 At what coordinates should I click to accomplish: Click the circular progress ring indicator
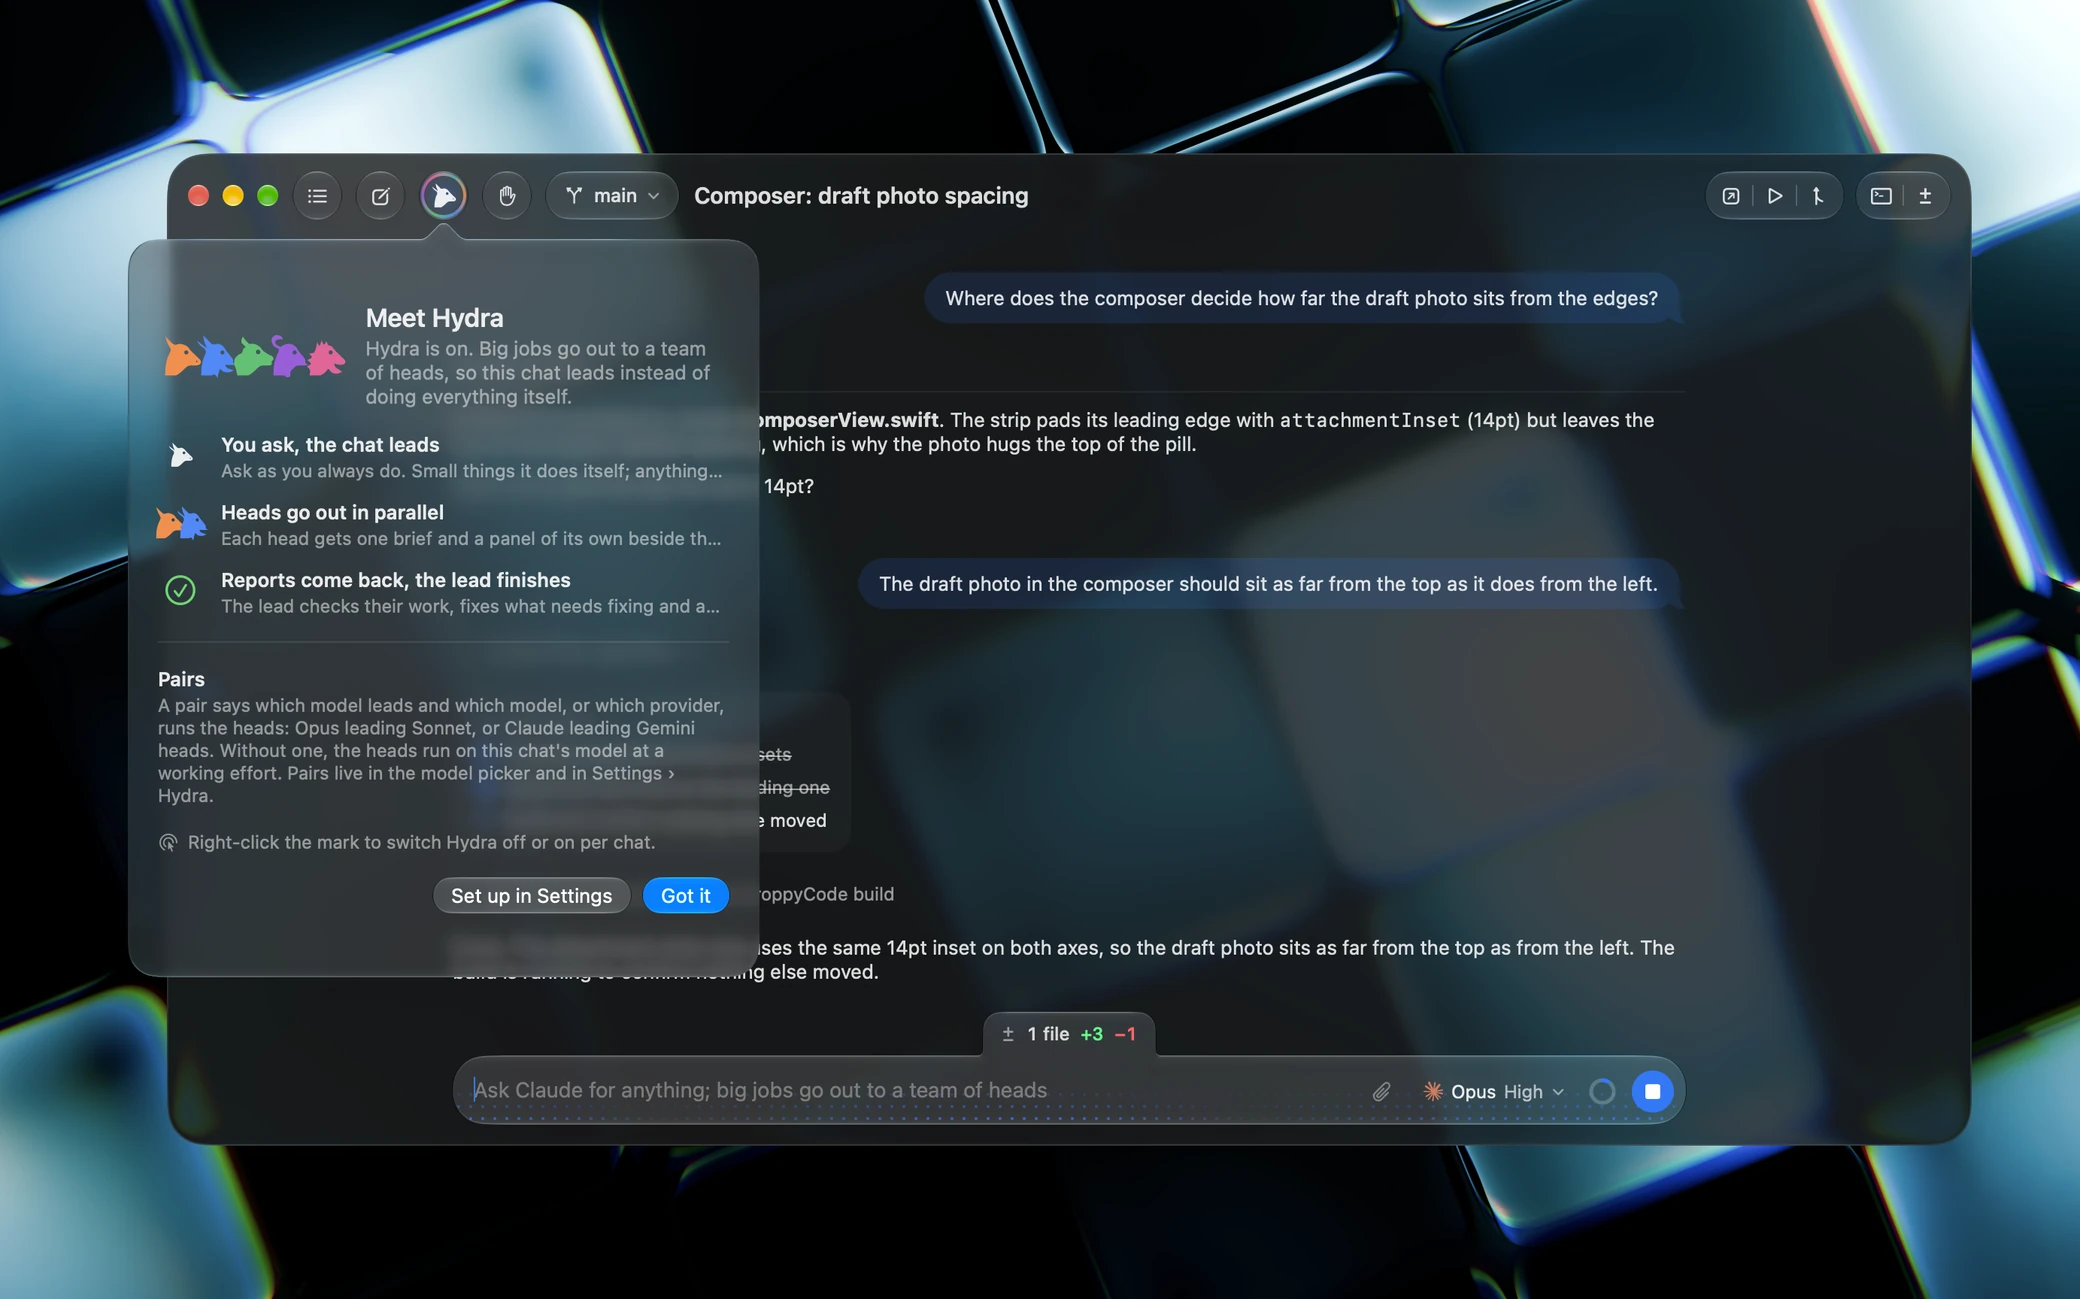(1602, 1091)
